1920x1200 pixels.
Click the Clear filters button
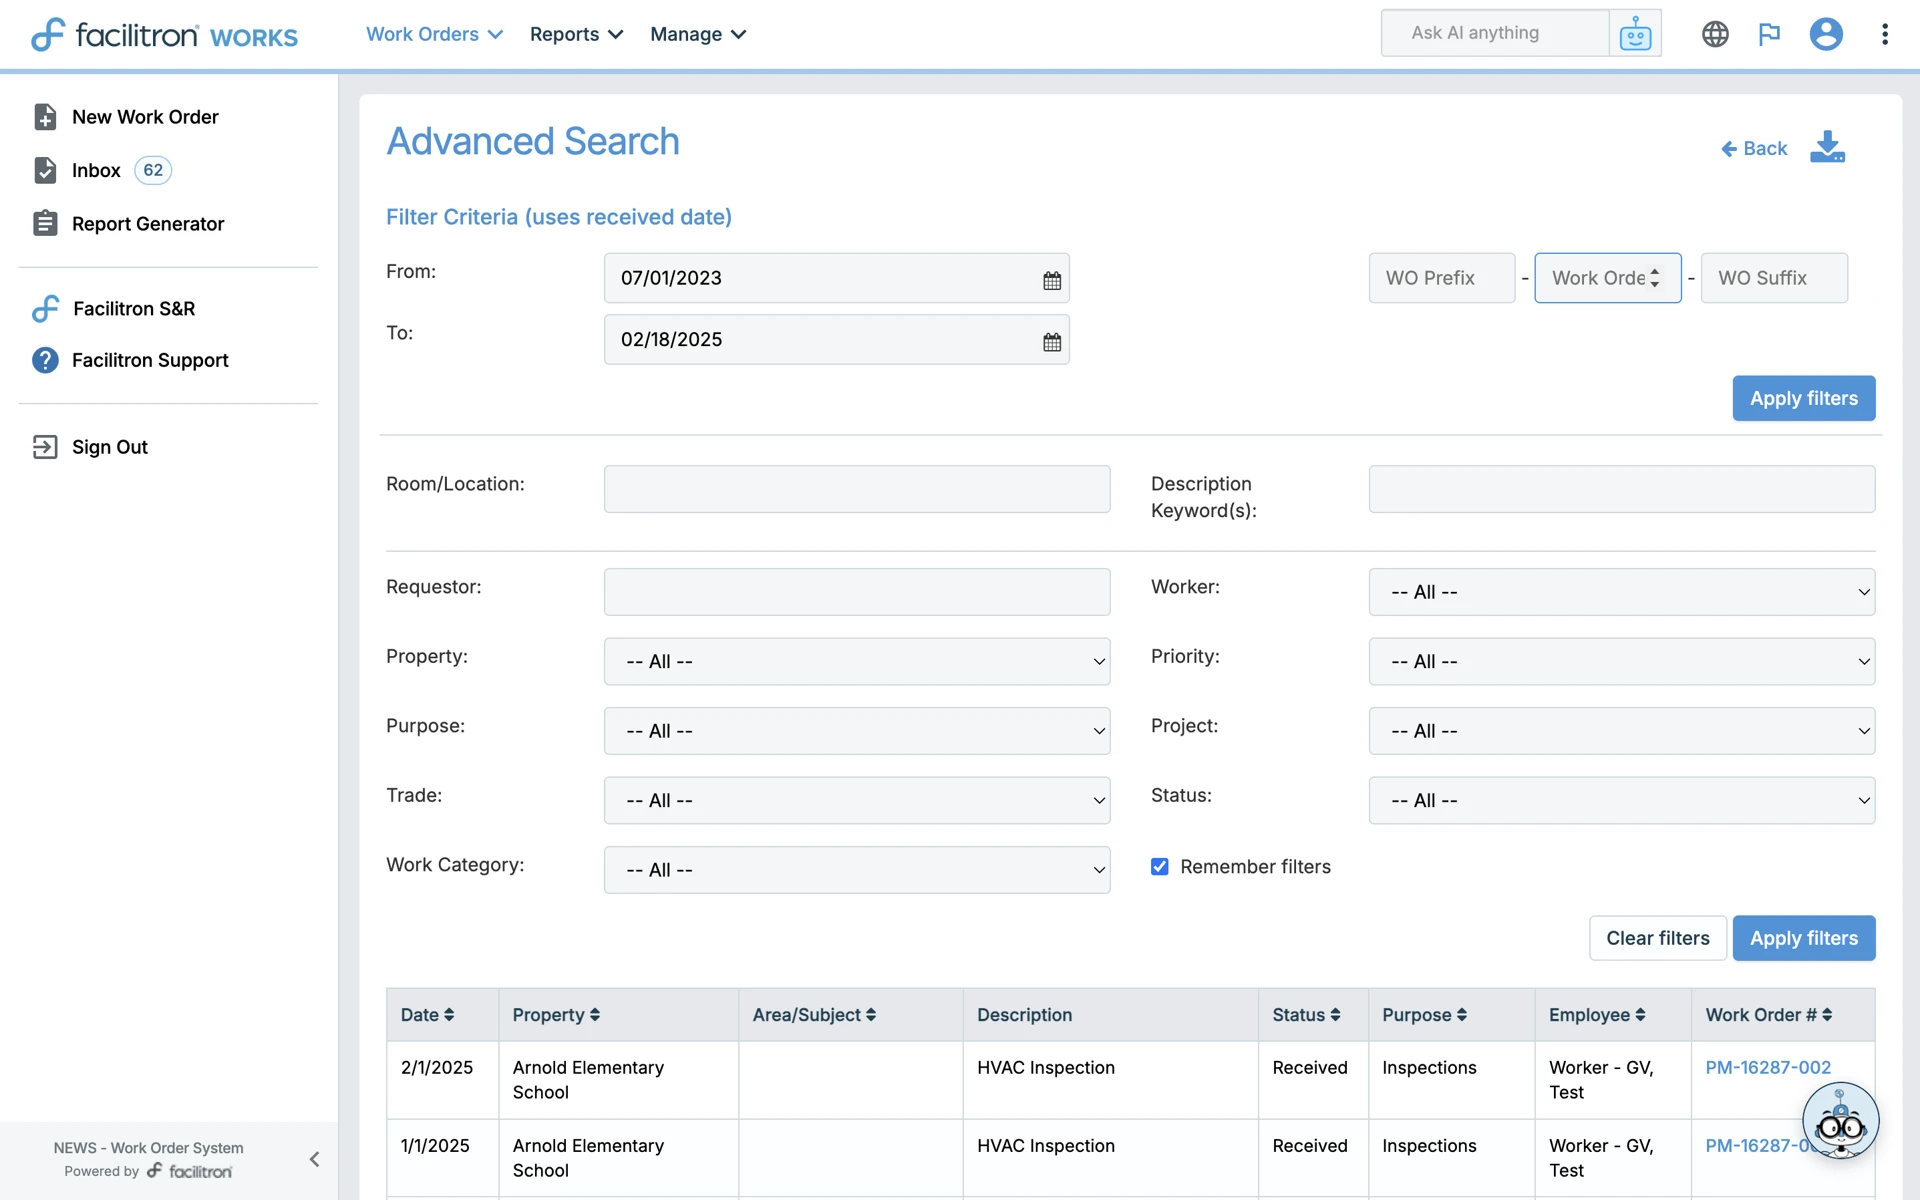1657,938
